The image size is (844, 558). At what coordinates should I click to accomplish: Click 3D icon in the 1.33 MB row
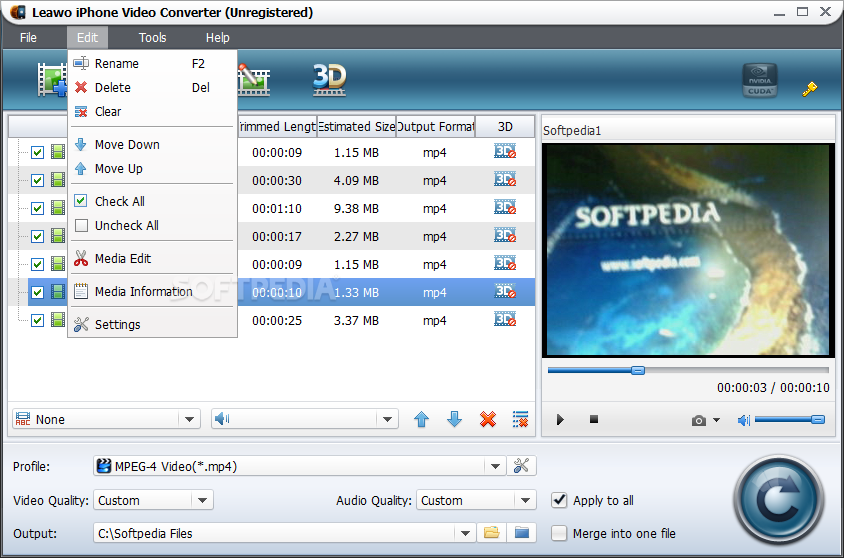tap(505, 292)
